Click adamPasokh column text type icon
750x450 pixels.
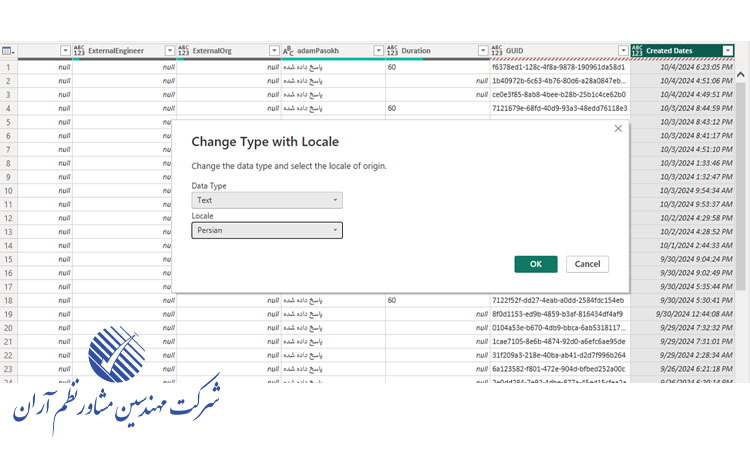[x=288, y=50]
